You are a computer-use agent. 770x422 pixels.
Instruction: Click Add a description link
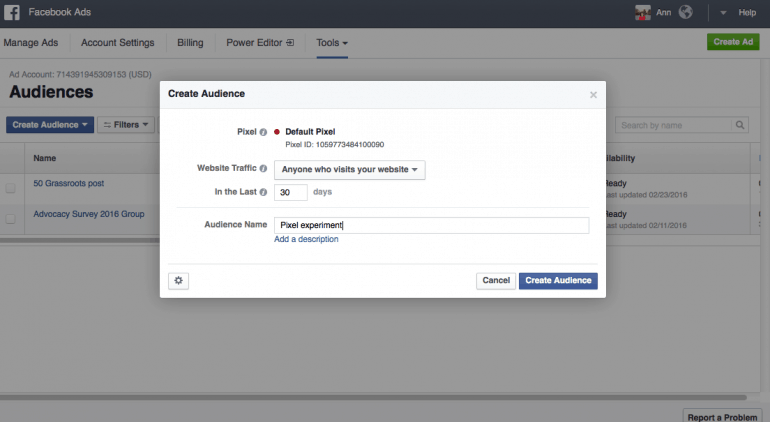point(306,239)
